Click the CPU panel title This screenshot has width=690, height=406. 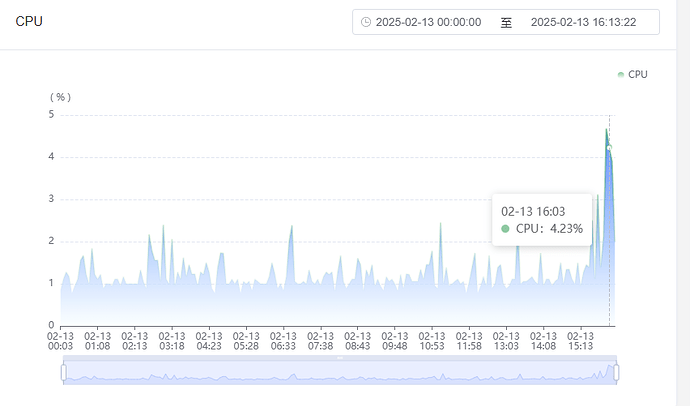click(x=29, y=21)
